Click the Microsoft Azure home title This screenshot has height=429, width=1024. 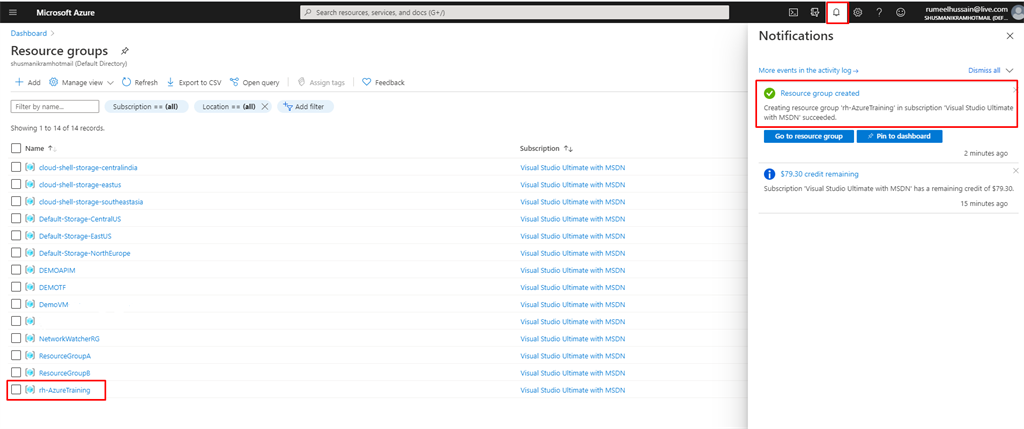[65, 12]
